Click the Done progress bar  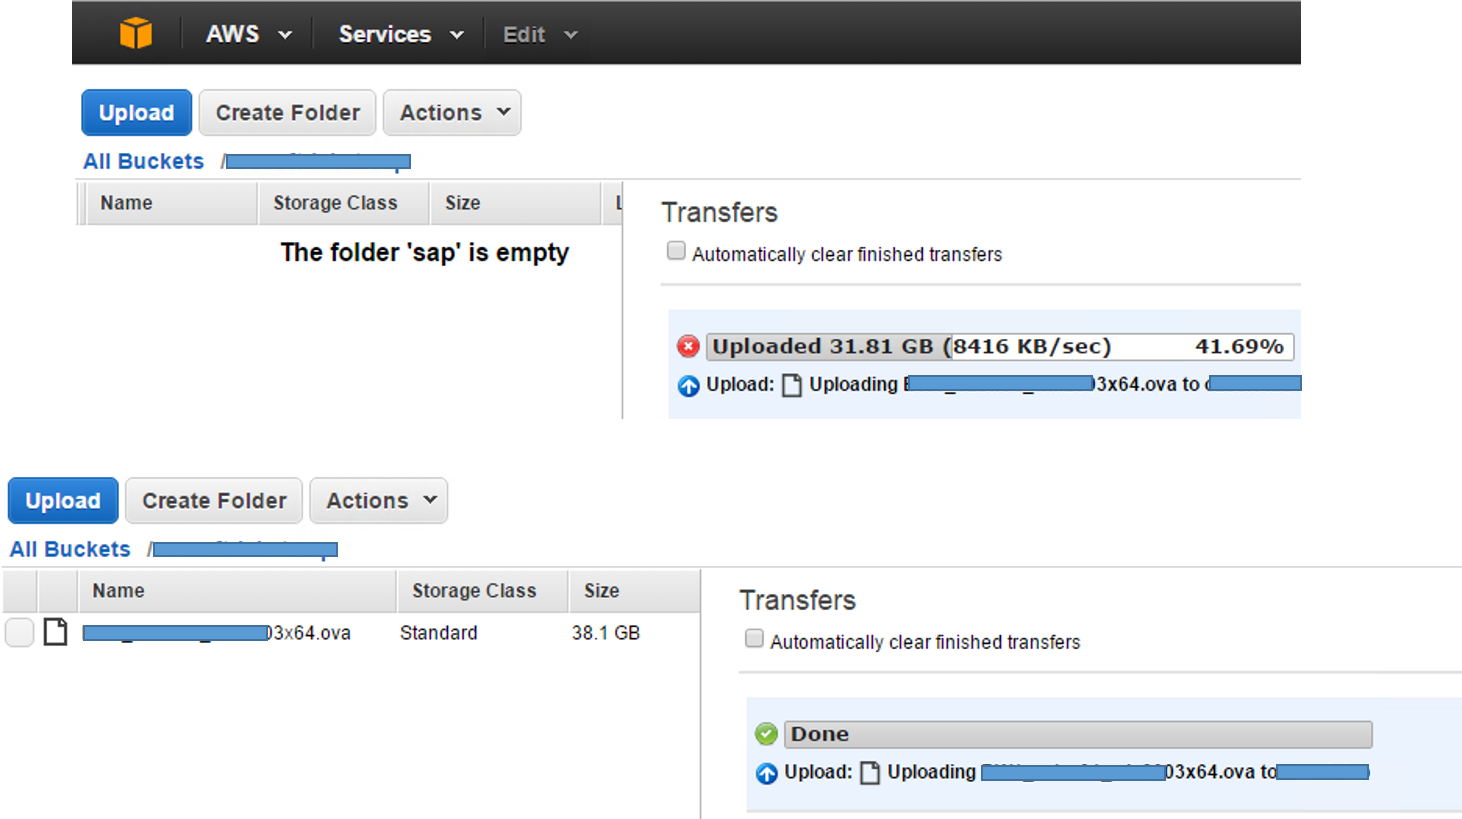click(x=1078, y=733)
